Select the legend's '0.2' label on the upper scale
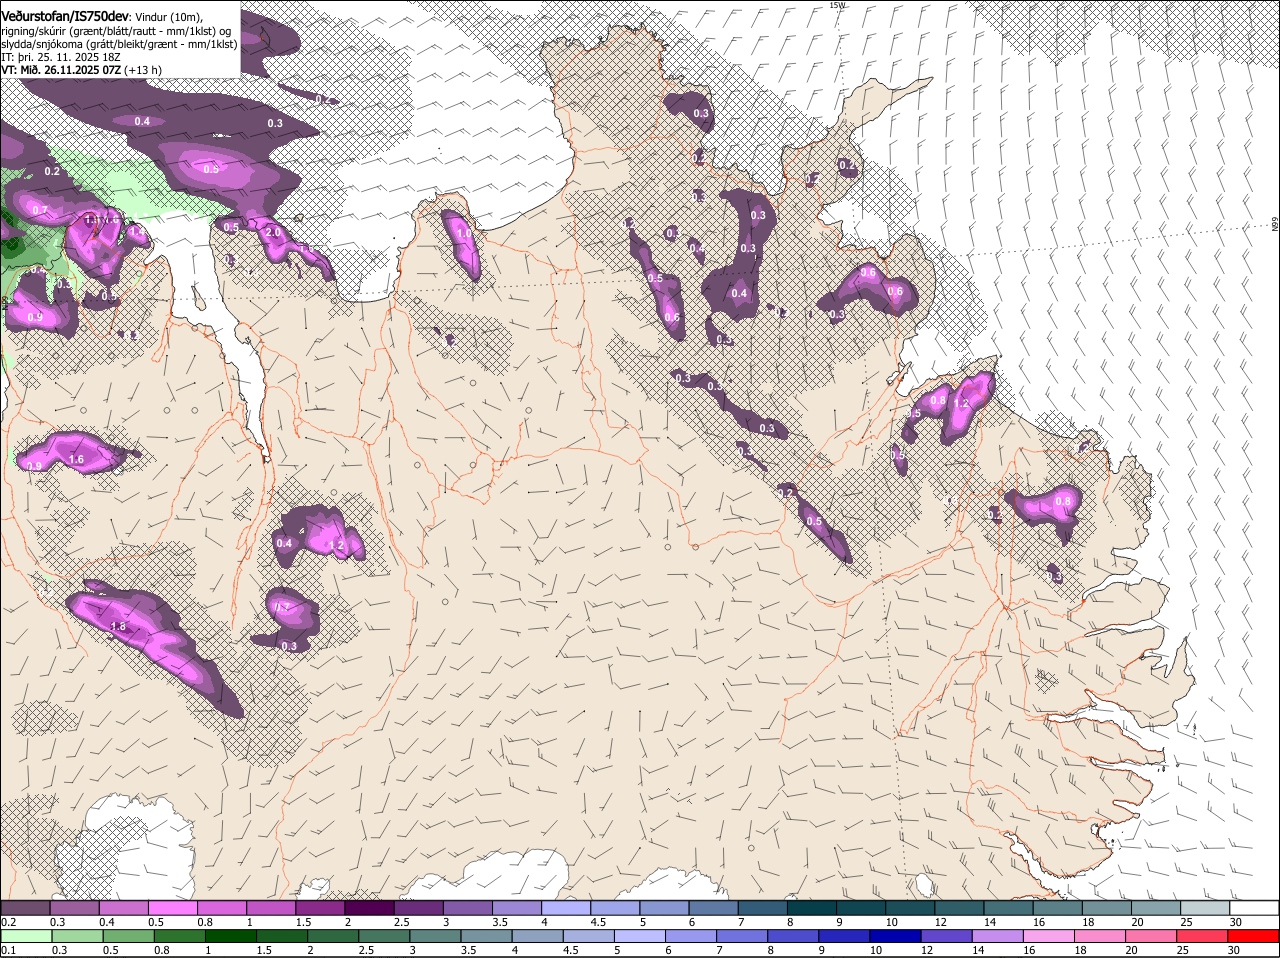1280x958 pixels. (8, 921)
